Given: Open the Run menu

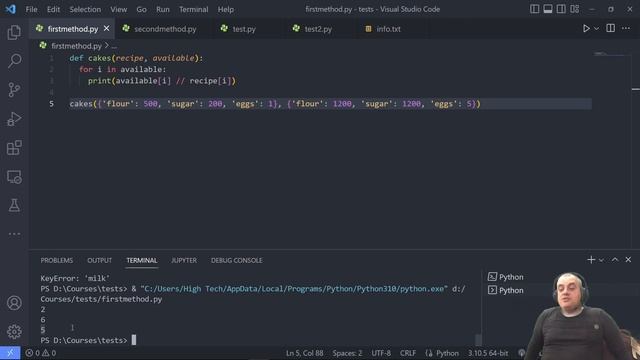Looking at the screenshot, I should tap(162, 9).
